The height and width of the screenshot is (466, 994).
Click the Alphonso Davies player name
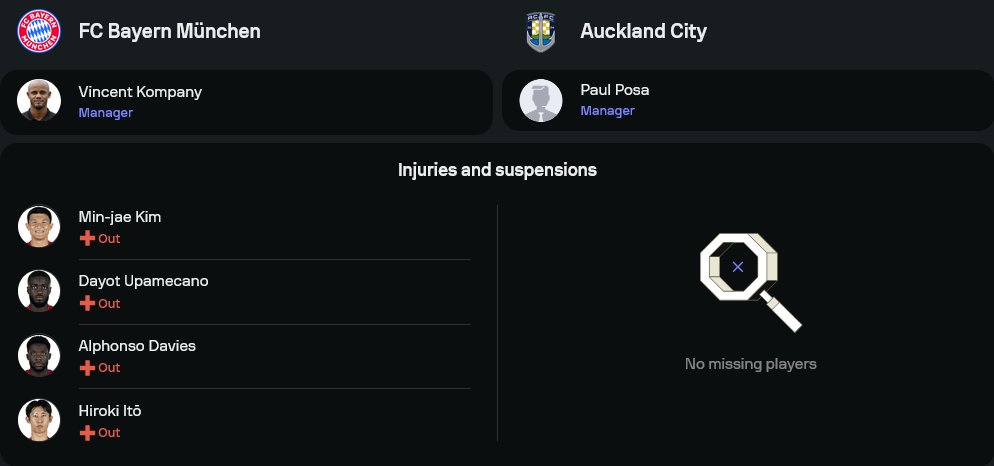[x=137, y=346]
